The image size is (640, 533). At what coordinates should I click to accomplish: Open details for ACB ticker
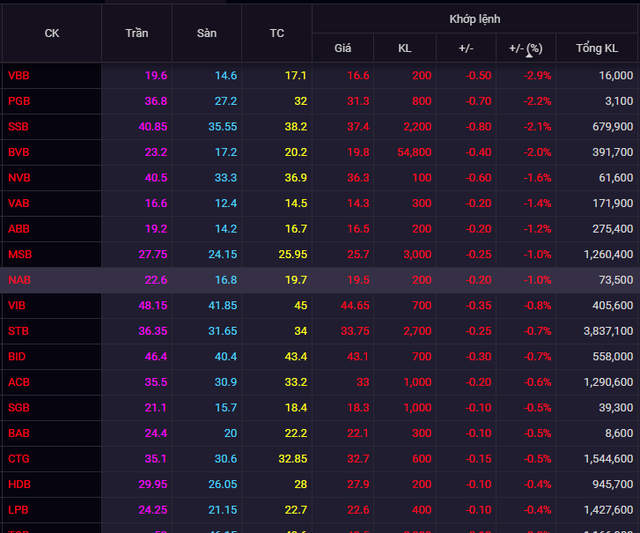point(19,382)
